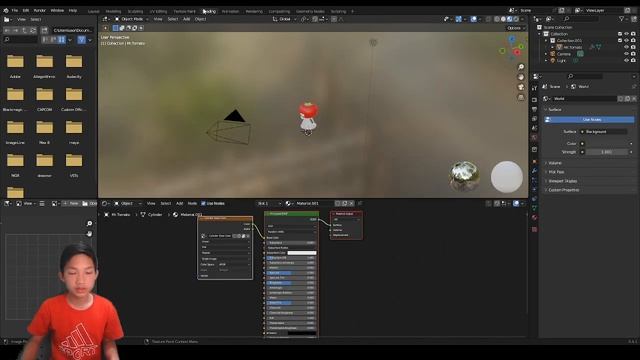Image resolution: width=640 pixels, height=360 pixels.
Task: Open the Render properties tab icon
Action: (x=534, y=100)
